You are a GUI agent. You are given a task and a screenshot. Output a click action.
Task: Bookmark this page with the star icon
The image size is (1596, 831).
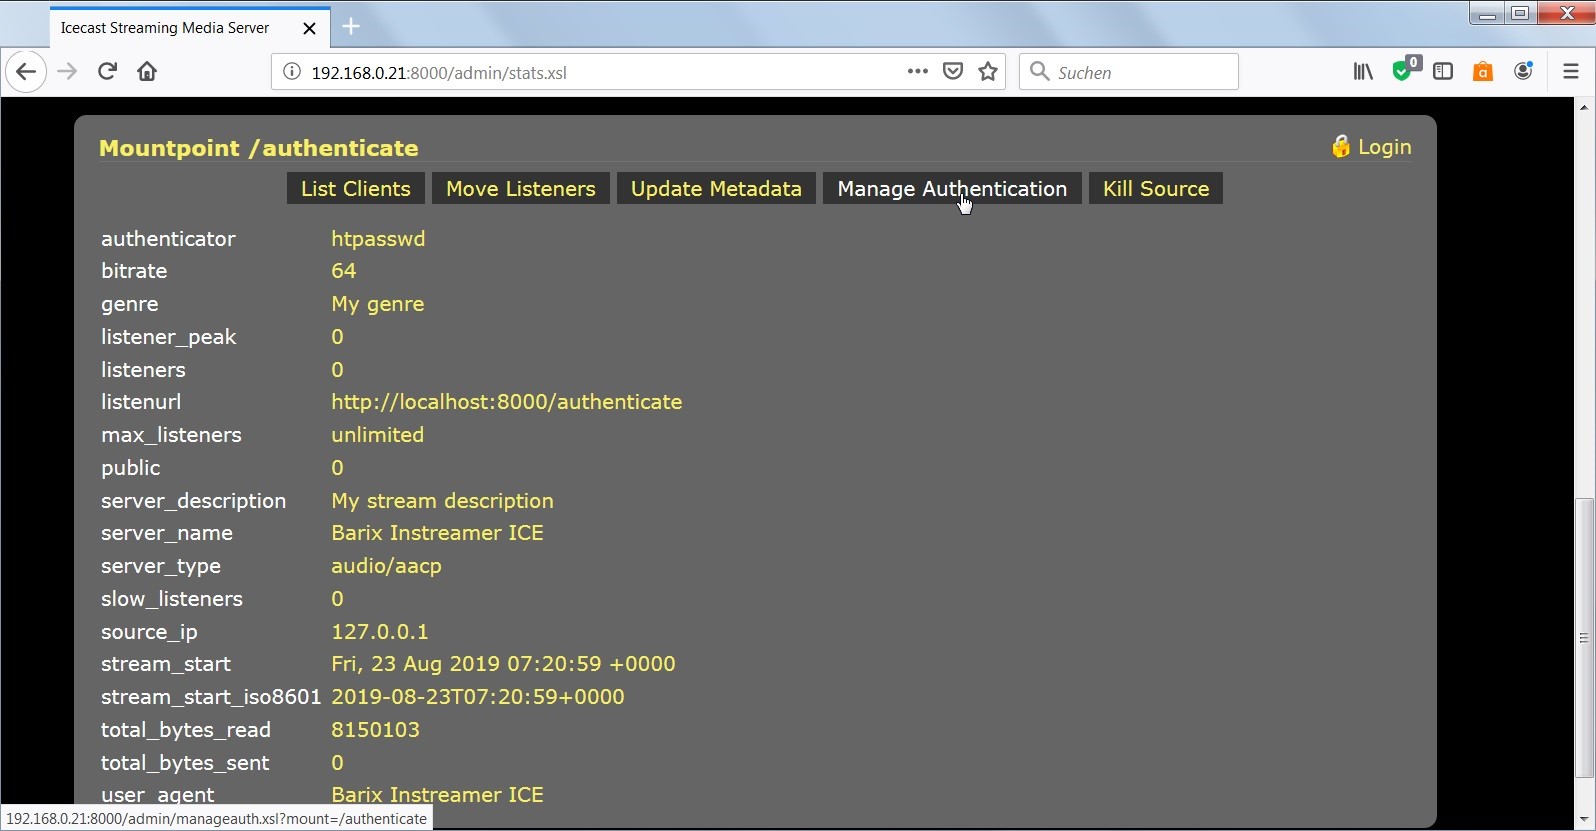tap(988, 72)
